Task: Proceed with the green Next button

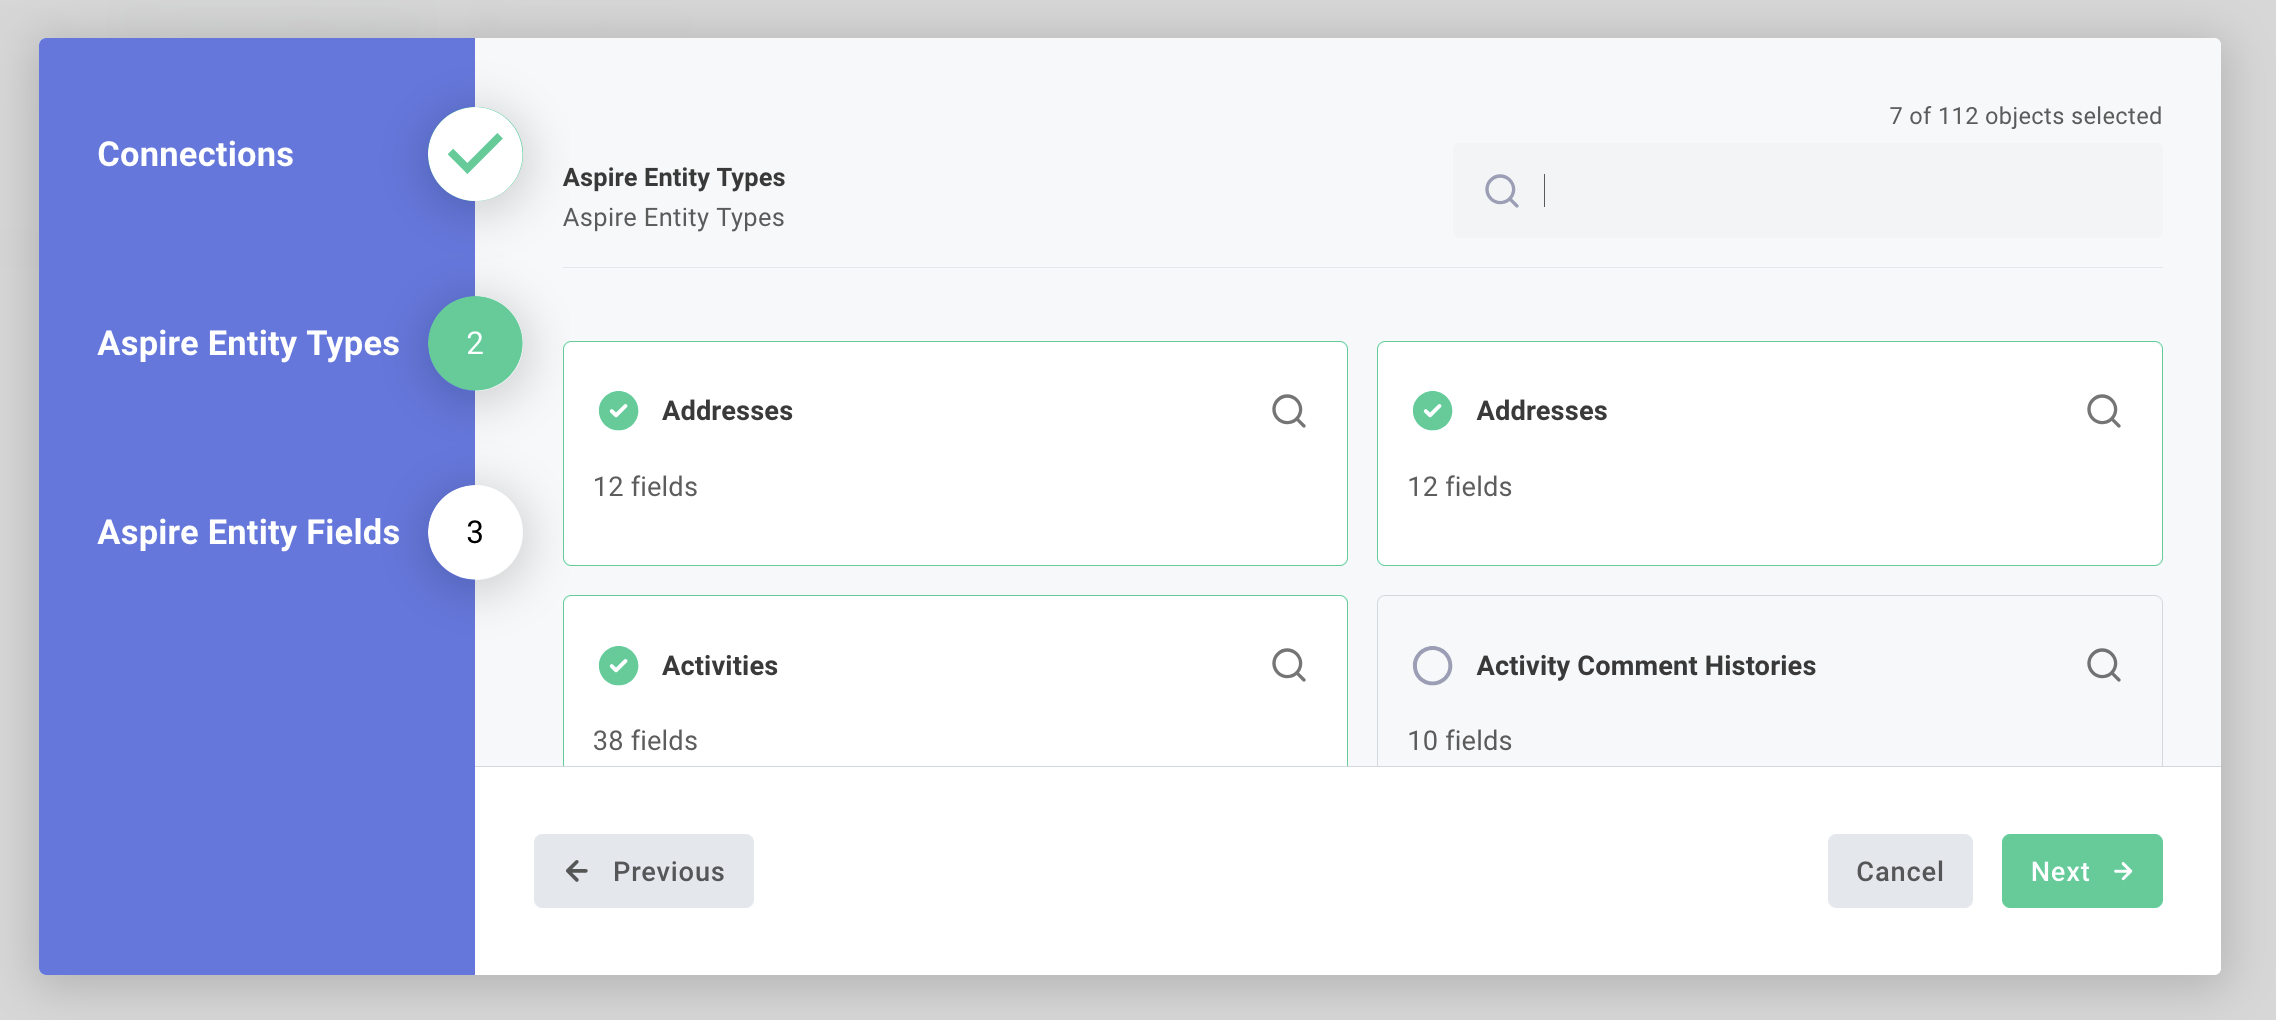Action: point(2081,871)
